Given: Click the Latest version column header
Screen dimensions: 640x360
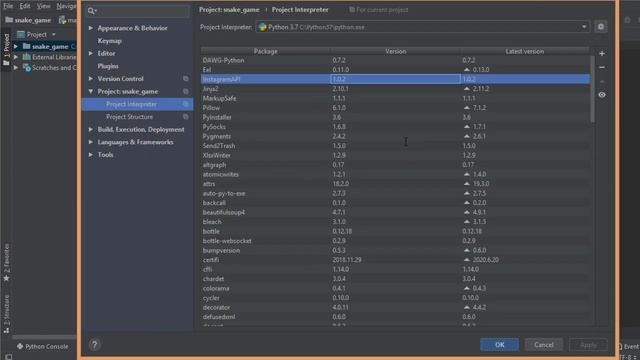Looking at the screenshot, I should [x=524, y=51].
